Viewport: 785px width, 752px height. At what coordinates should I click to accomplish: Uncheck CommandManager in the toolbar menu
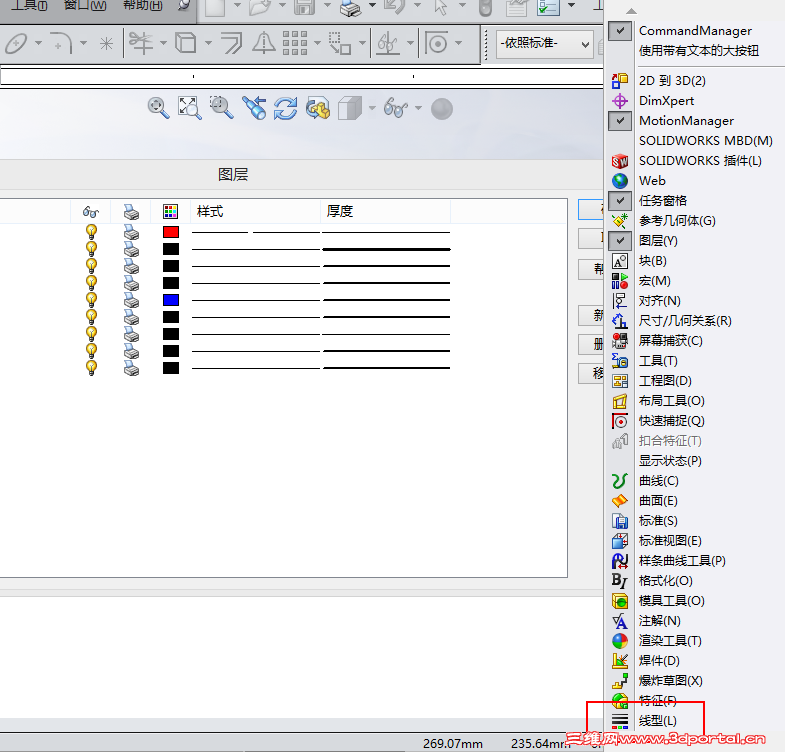coord(620,31)
